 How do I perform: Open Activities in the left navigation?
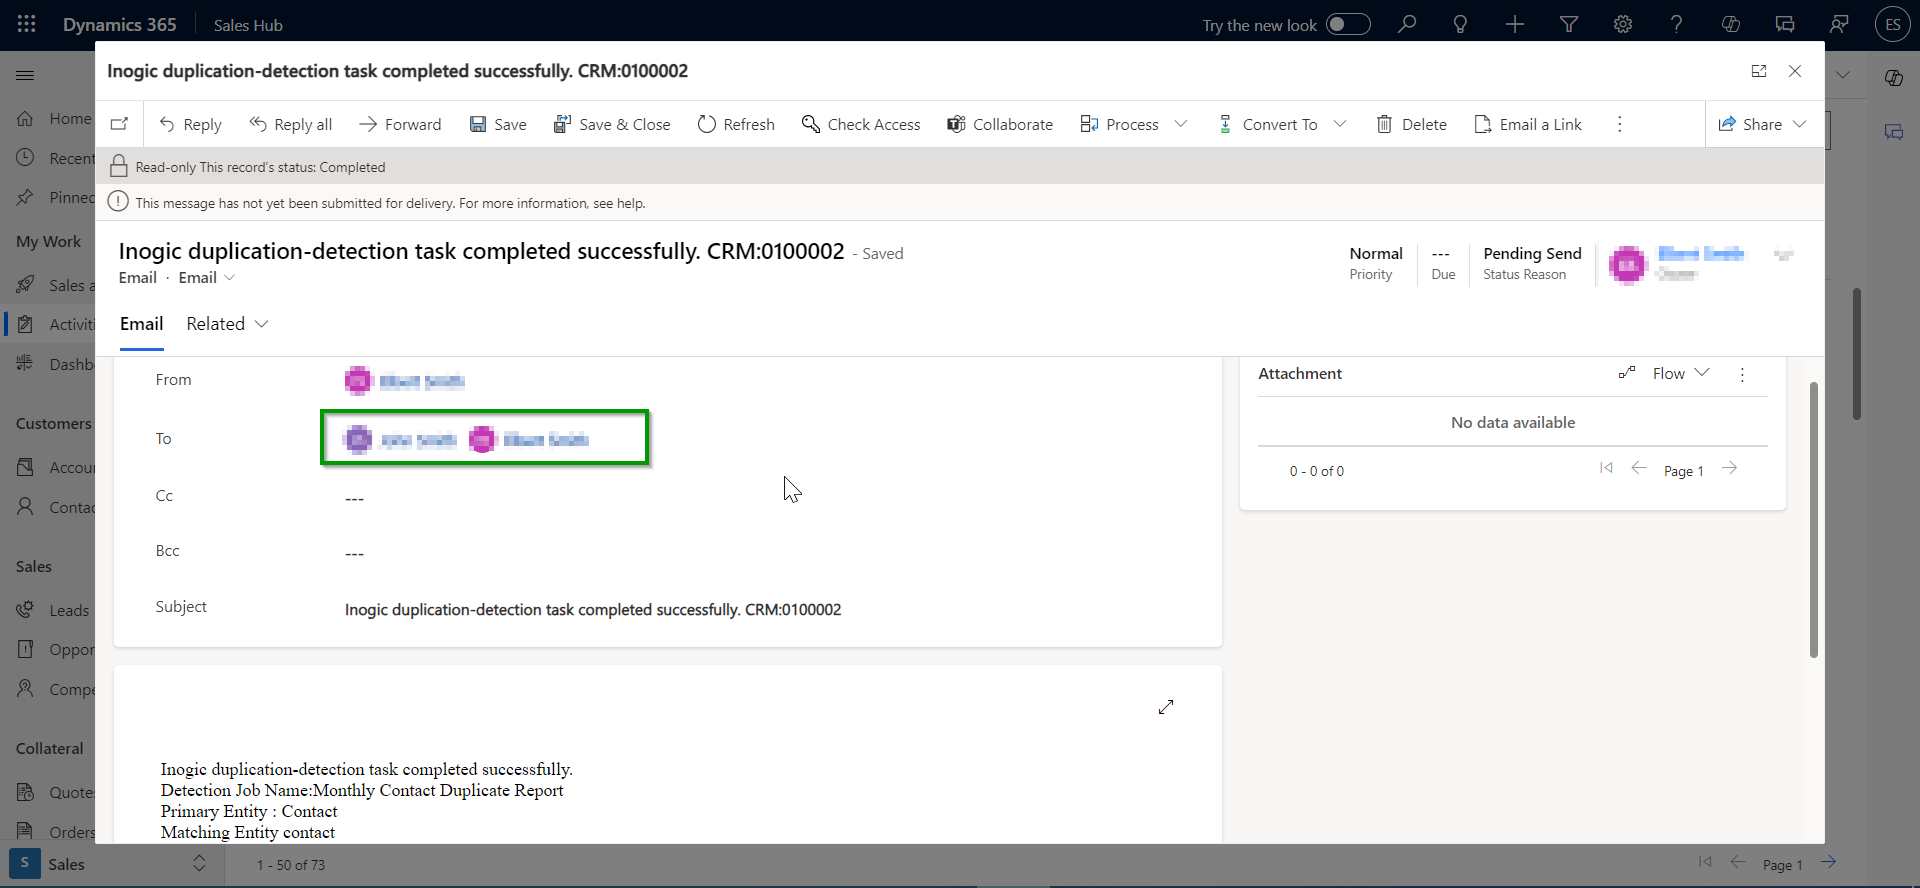click(53, 324)
